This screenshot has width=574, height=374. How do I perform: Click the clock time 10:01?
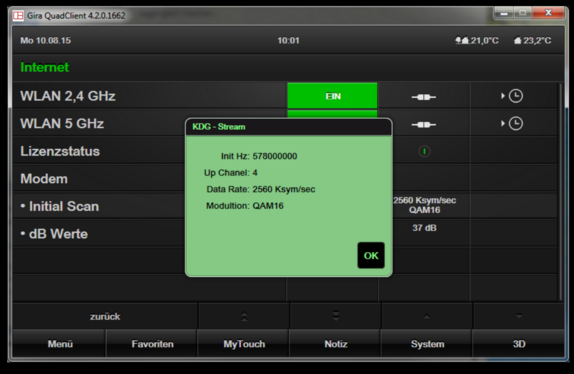(288, 40)
